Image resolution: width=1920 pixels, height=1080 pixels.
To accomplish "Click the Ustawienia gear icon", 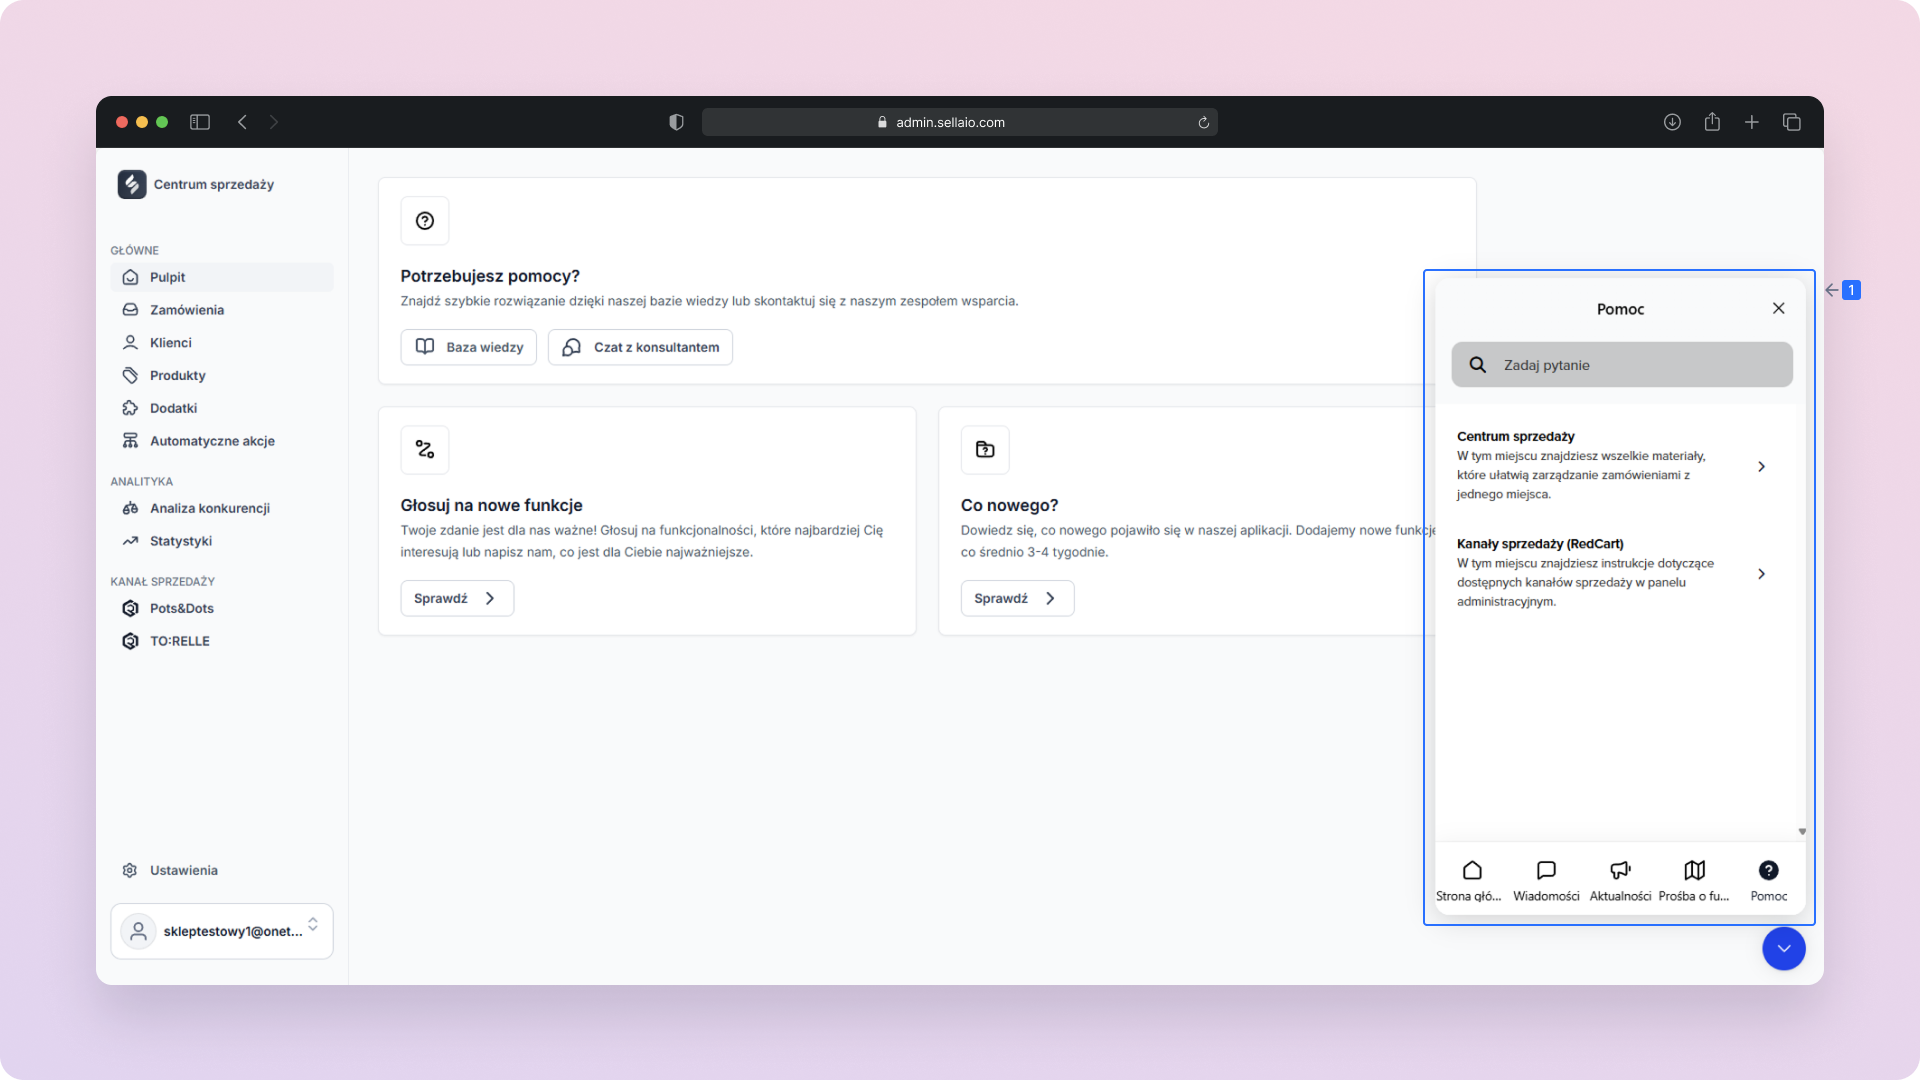I will tap(130, 870).
